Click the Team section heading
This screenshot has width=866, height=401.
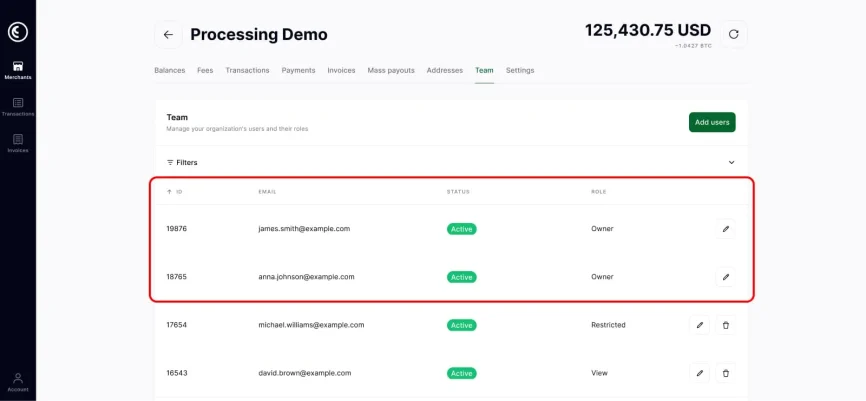pos(177,118)
